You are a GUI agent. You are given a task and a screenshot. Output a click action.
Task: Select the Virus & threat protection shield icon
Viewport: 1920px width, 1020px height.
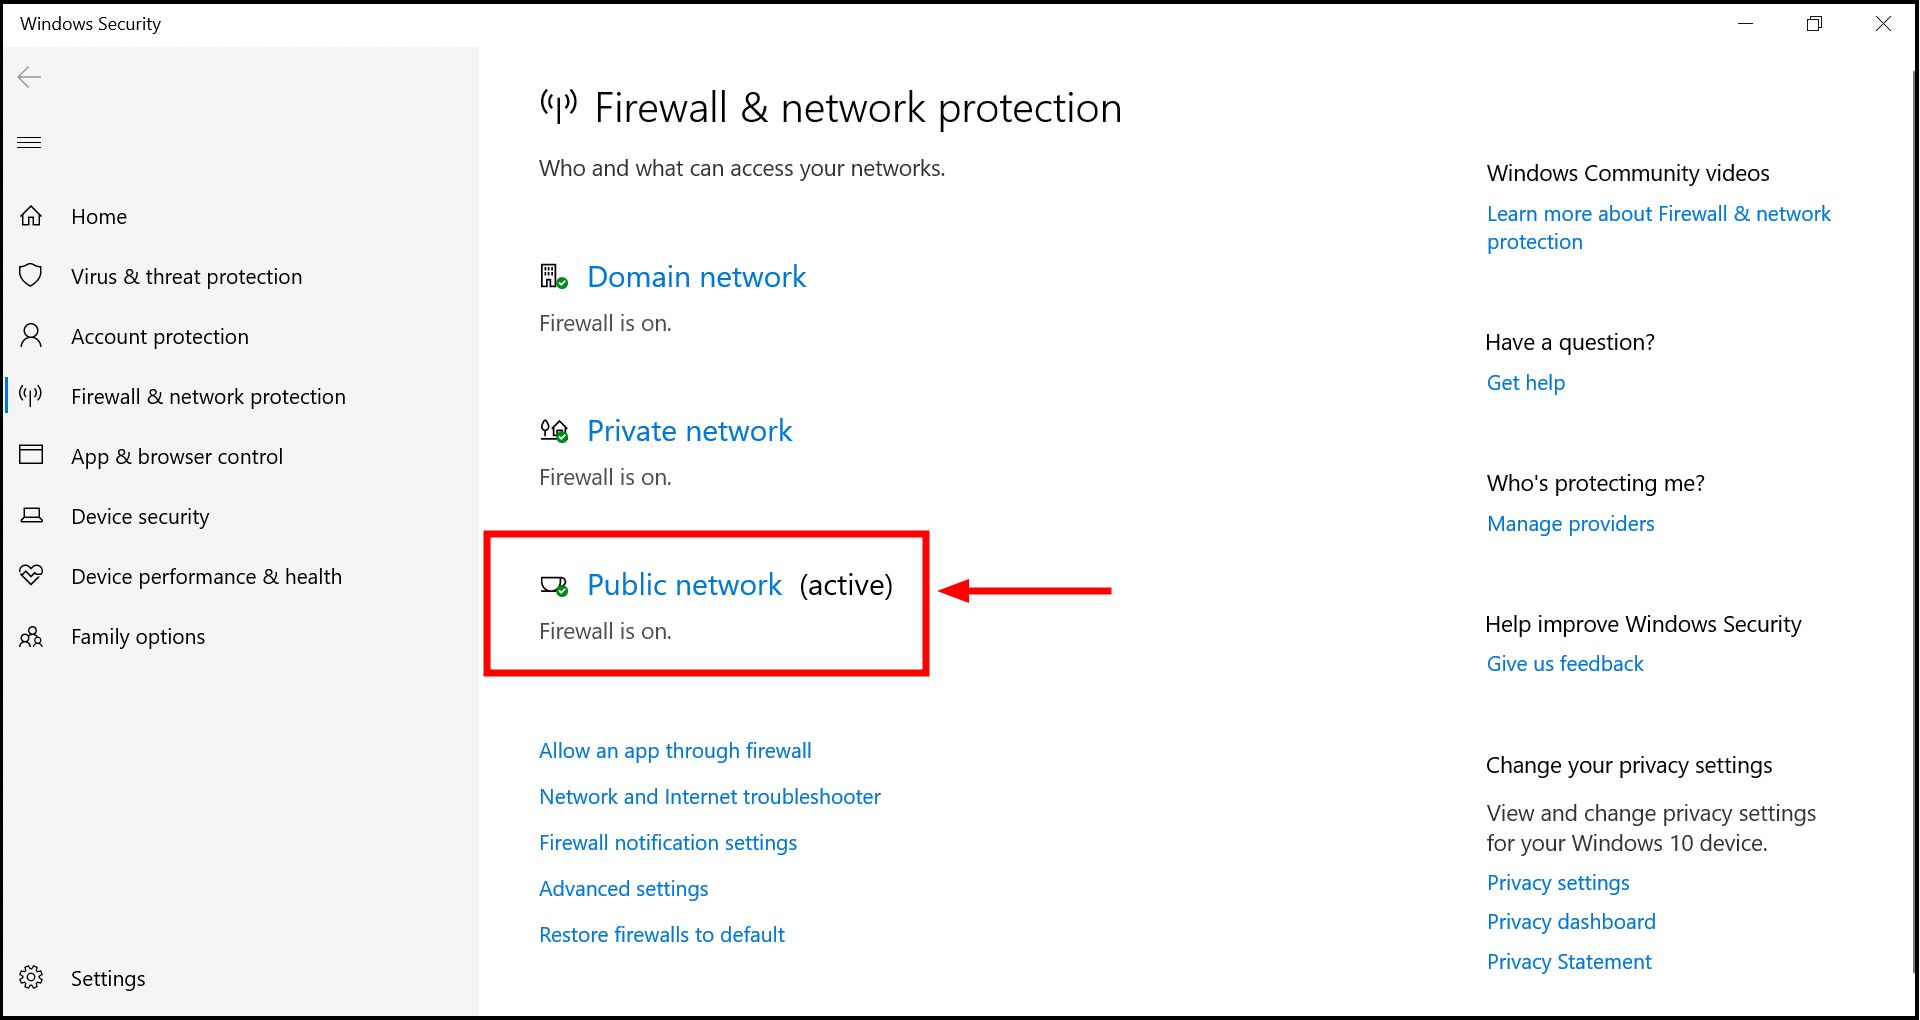31,276
